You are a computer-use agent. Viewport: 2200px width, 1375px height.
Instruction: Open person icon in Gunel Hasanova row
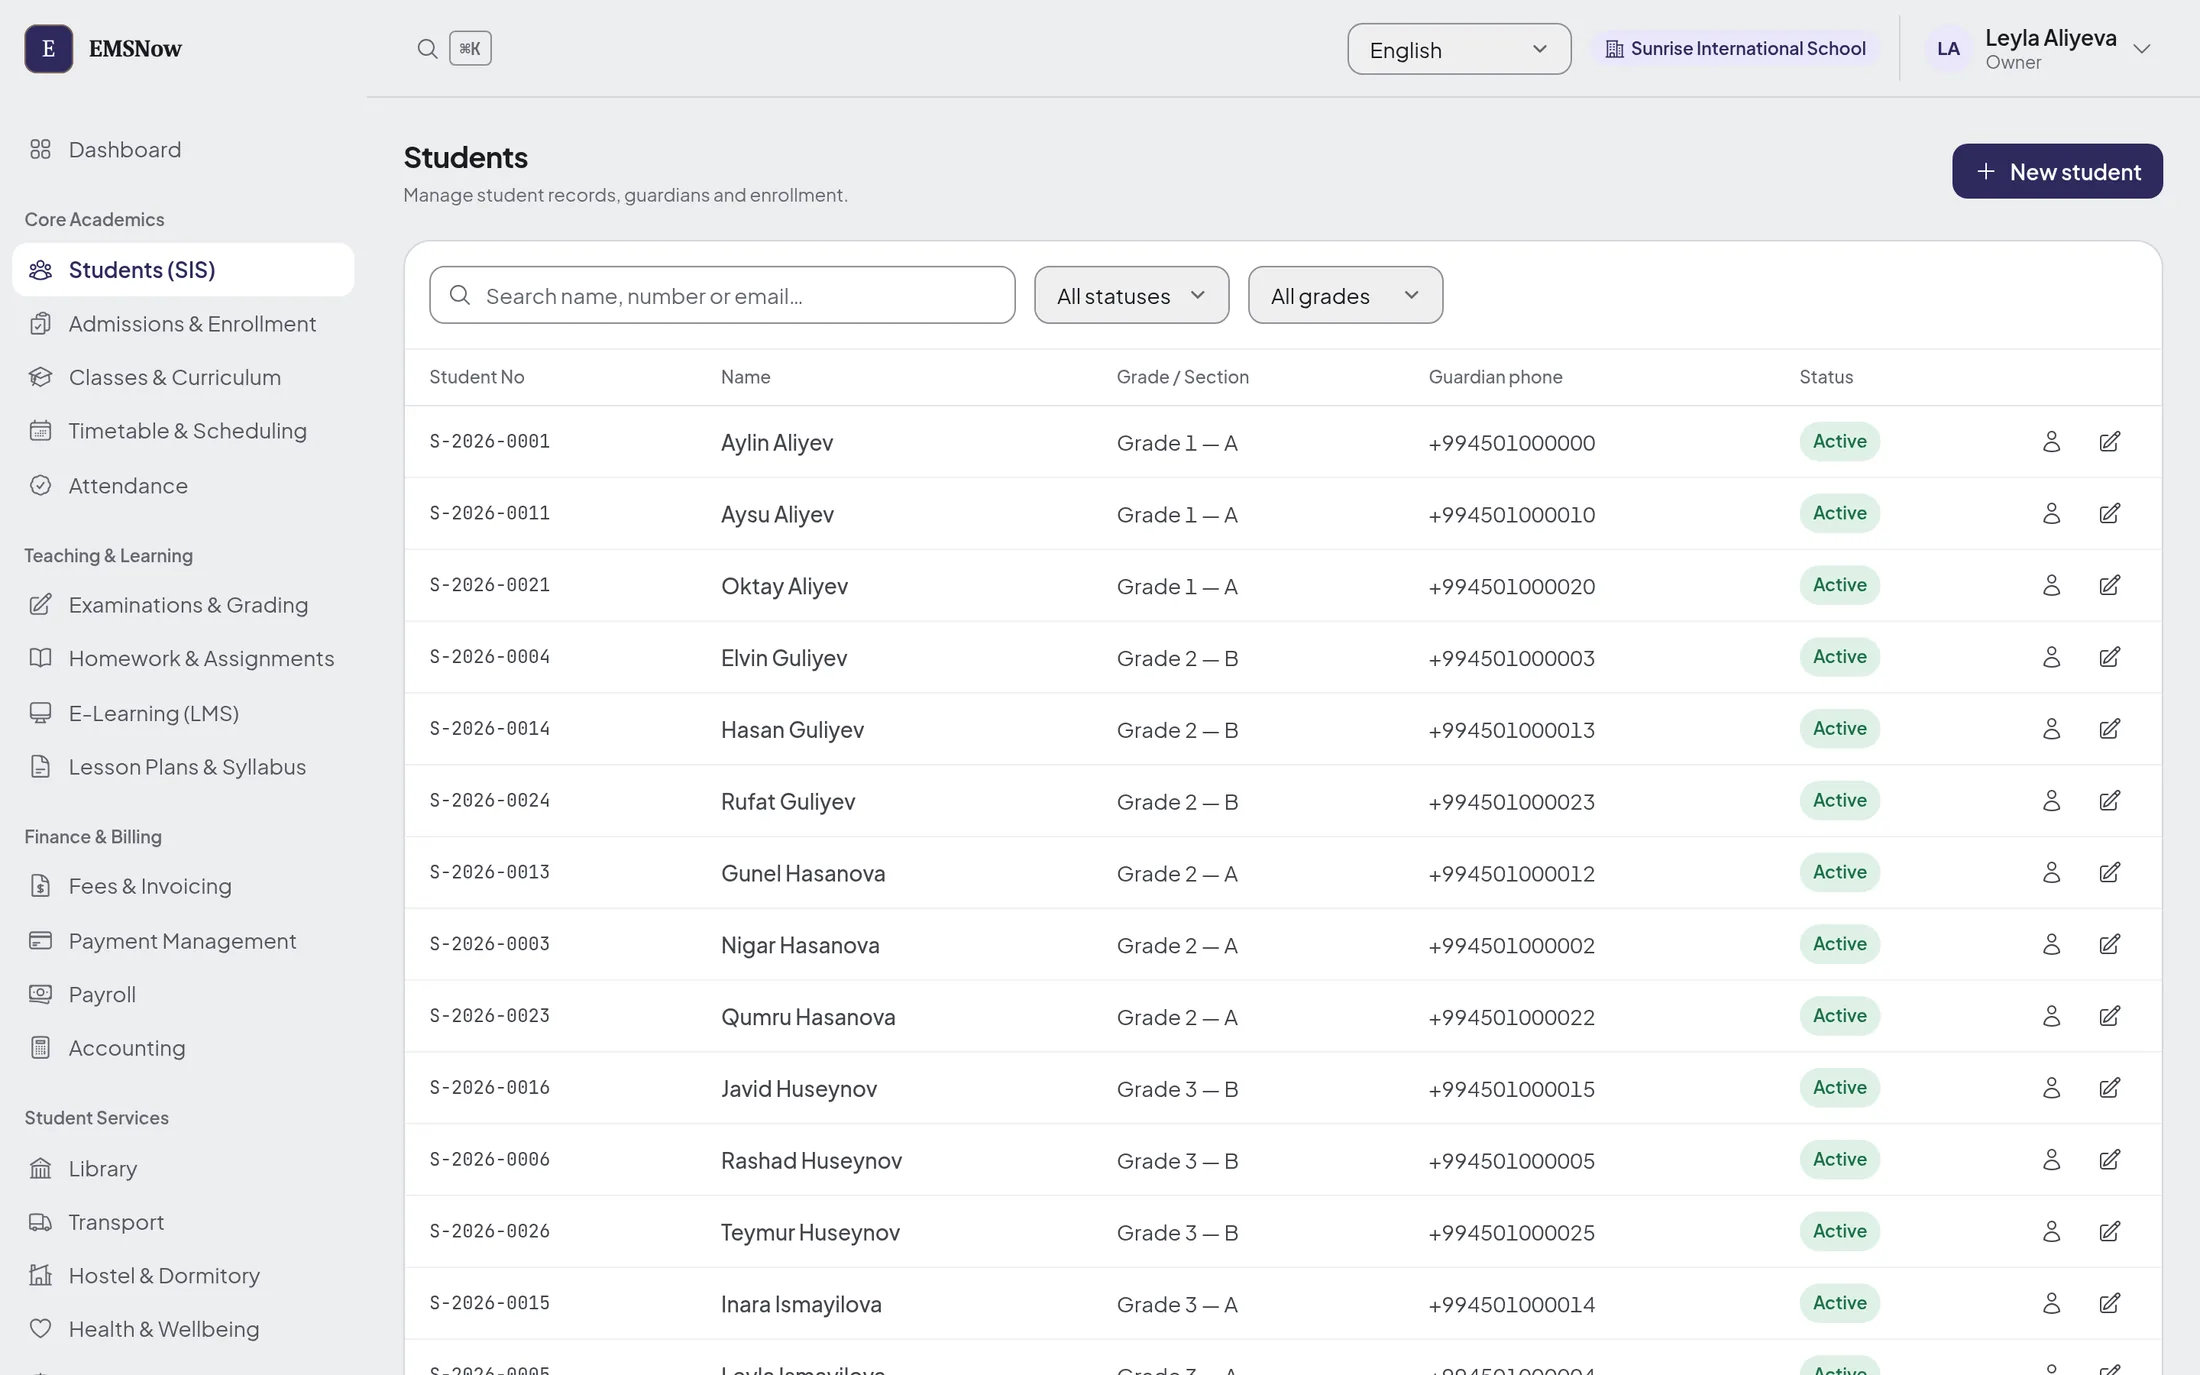click(x=2051, y=873)
